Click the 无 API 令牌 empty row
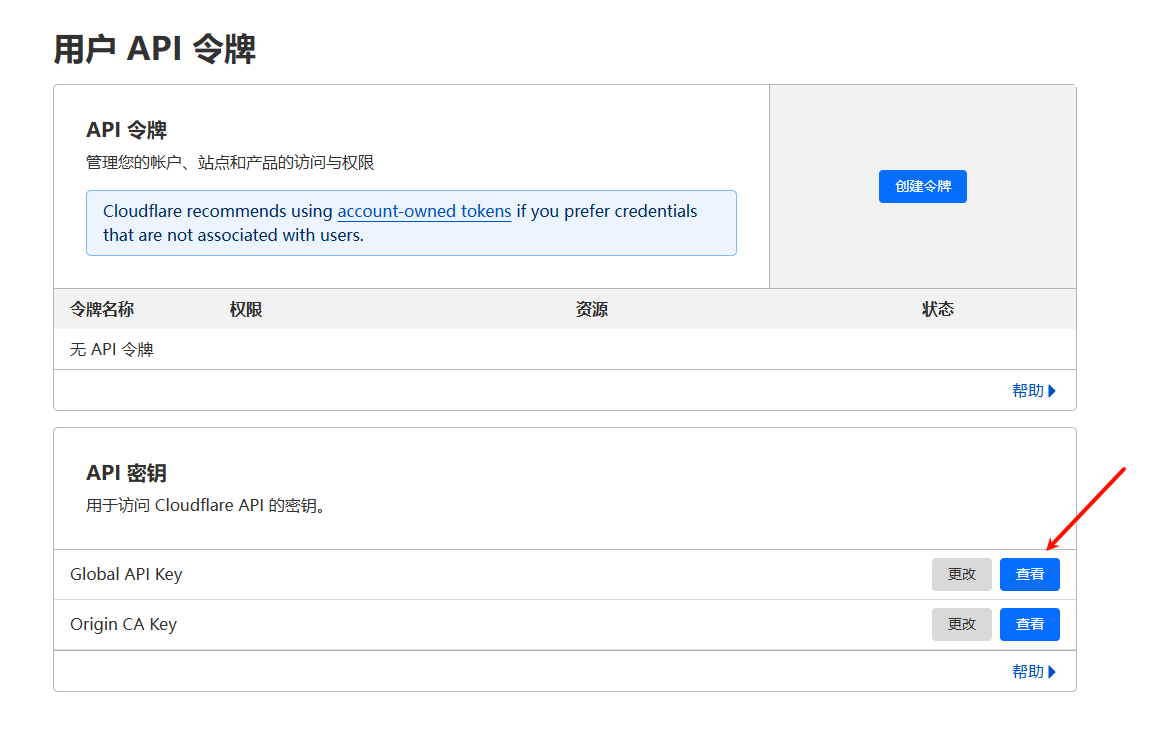This screenshot has height=737, width=1158. click(564, 349)
